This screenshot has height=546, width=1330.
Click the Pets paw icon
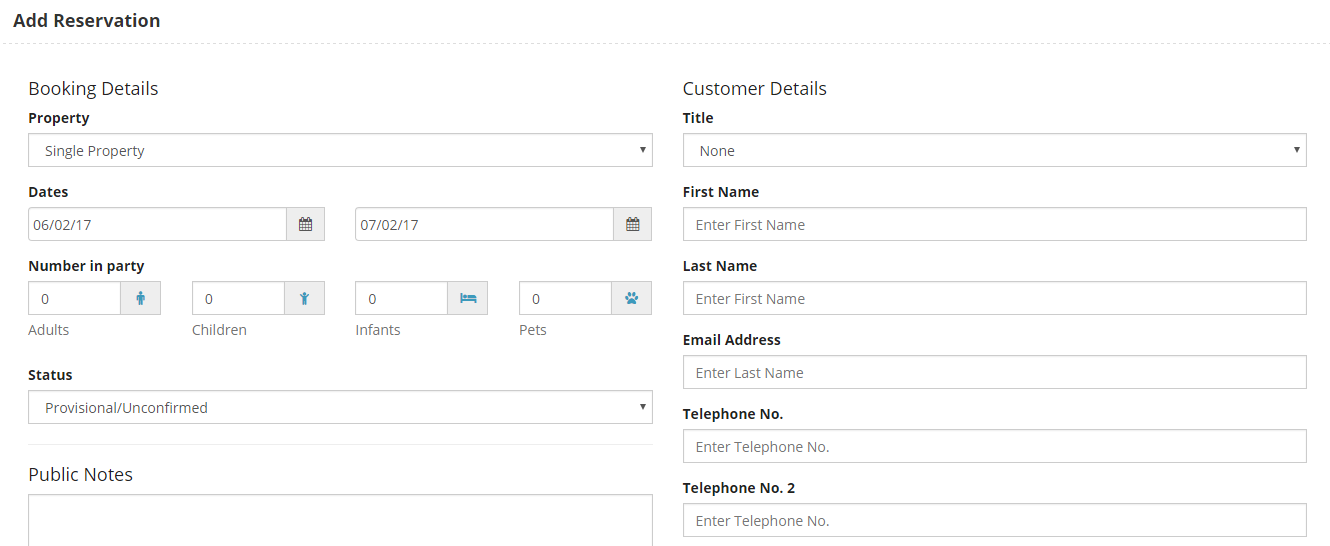click(631, 298)
